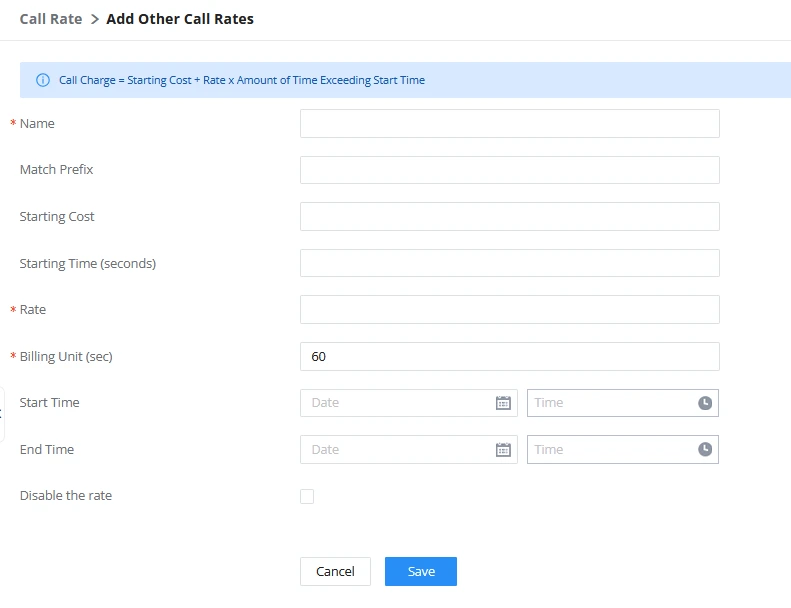Click the Match Prefix label
Image resolution: width=791 pixels, height=608 pixels.
56,170
